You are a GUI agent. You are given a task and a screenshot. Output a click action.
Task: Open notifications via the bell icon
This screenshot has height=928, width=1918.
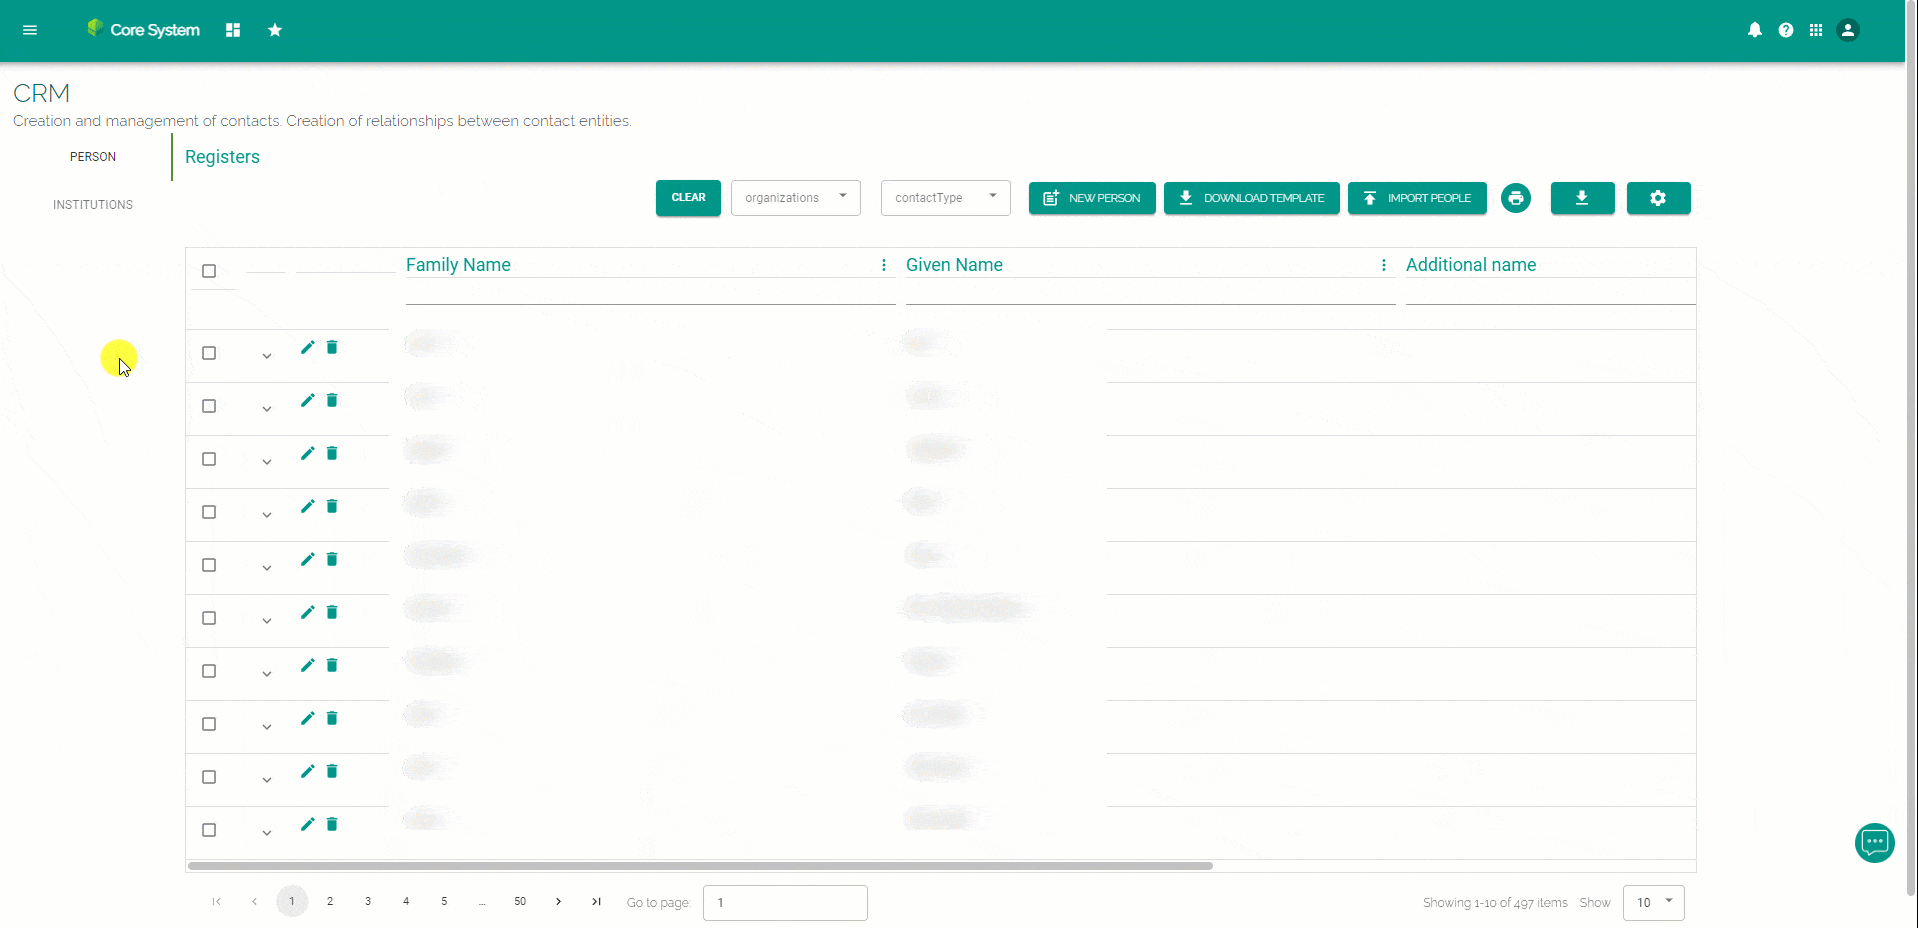1754,30
